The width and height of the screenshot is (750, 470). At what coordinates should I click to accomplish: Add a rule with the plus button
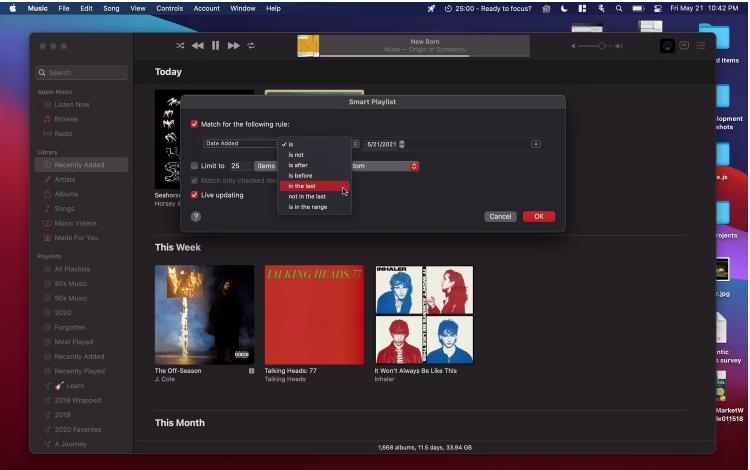536,144
